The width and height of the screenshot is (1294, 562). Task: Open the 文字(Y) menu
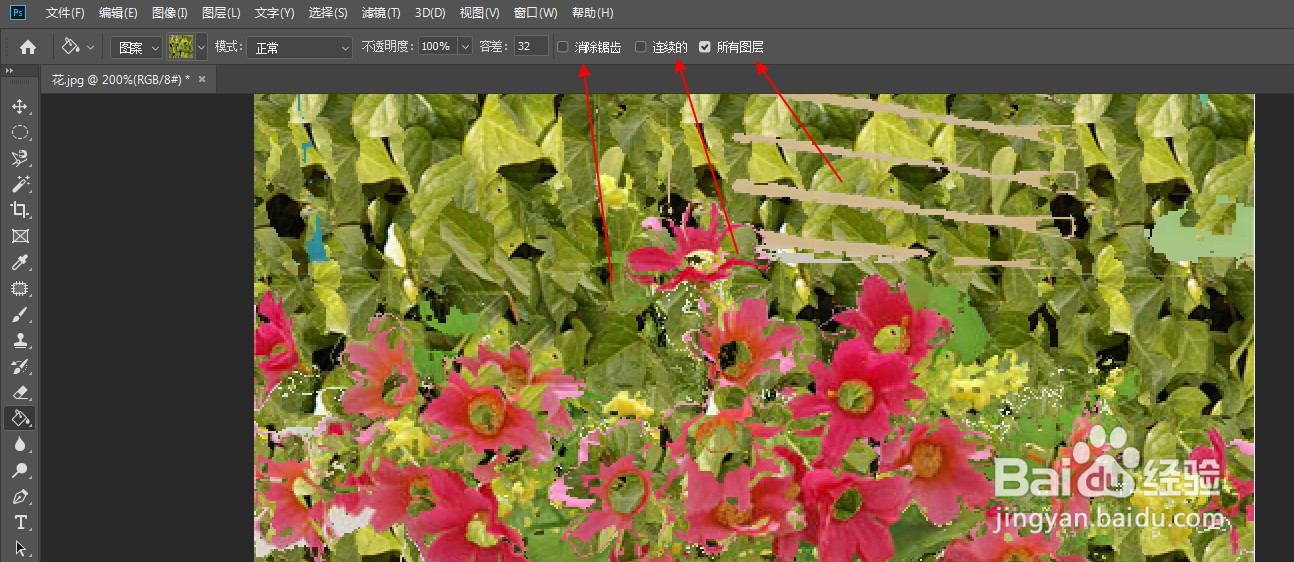pyautogui.click(x=274, y=13)
